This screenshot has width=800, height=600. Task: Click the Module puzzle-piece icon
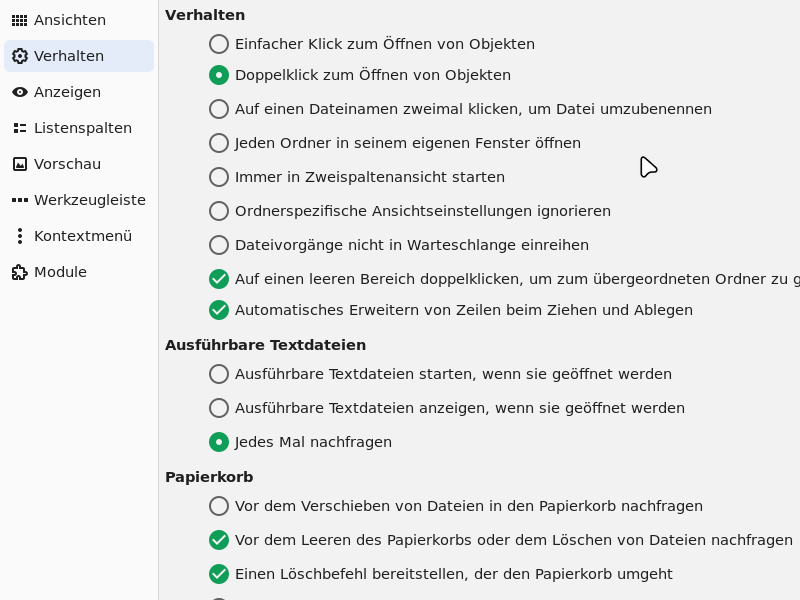20,272
